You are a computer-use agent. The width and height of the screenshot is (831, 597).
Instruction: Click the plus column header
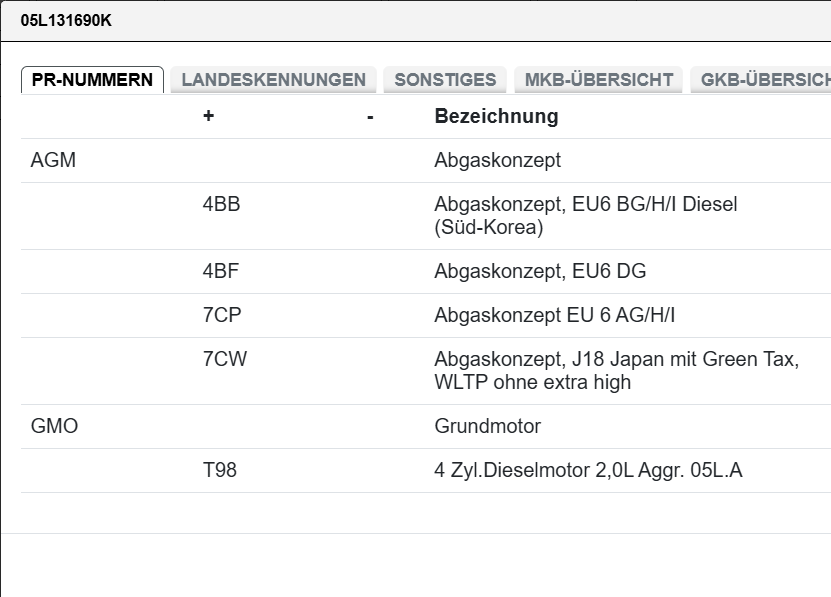208,116
